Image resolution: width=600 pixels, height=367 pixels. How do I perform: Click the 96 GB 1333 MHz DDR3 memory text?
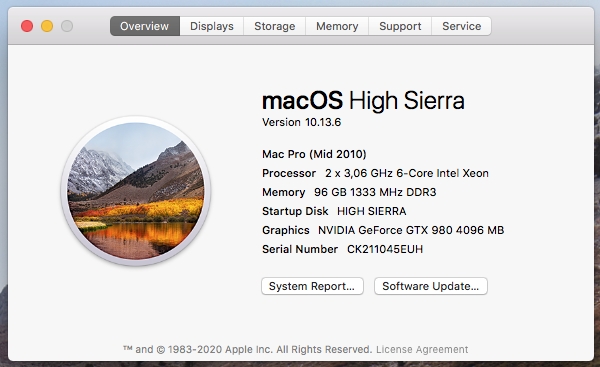click(375, 192)
